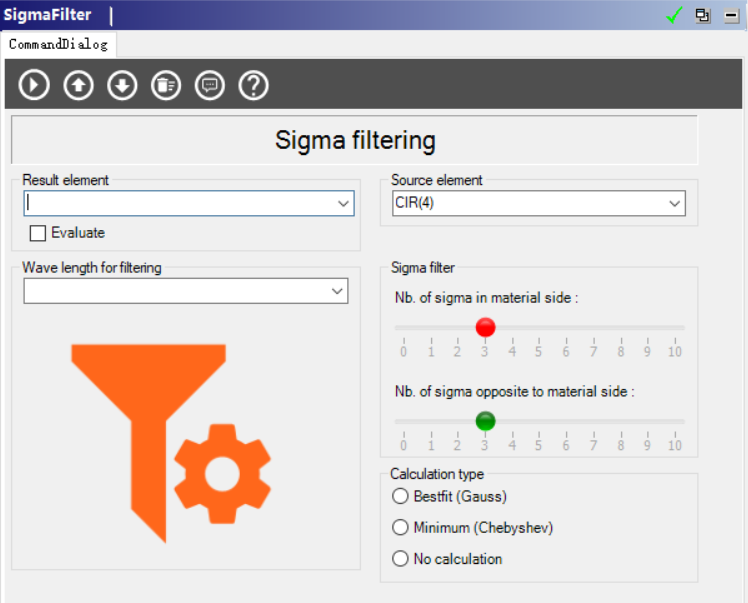Screen dimensions: 748x603
Task: Click the Run/Execute play icon
Action: (x=34, y=85)
